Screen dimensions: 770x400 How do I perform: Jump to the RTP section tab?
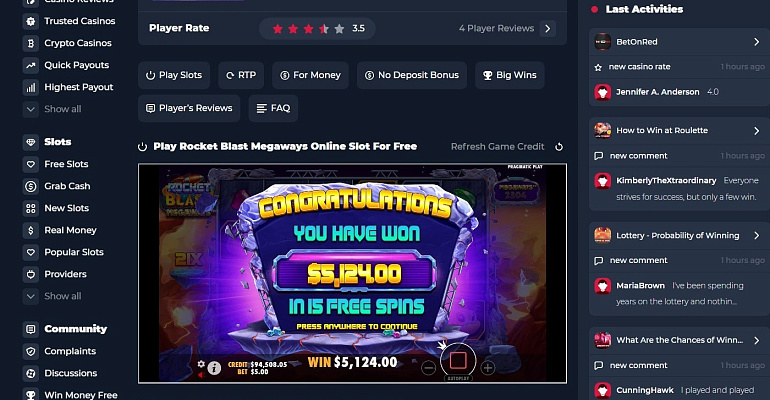(x=241, y=75)
